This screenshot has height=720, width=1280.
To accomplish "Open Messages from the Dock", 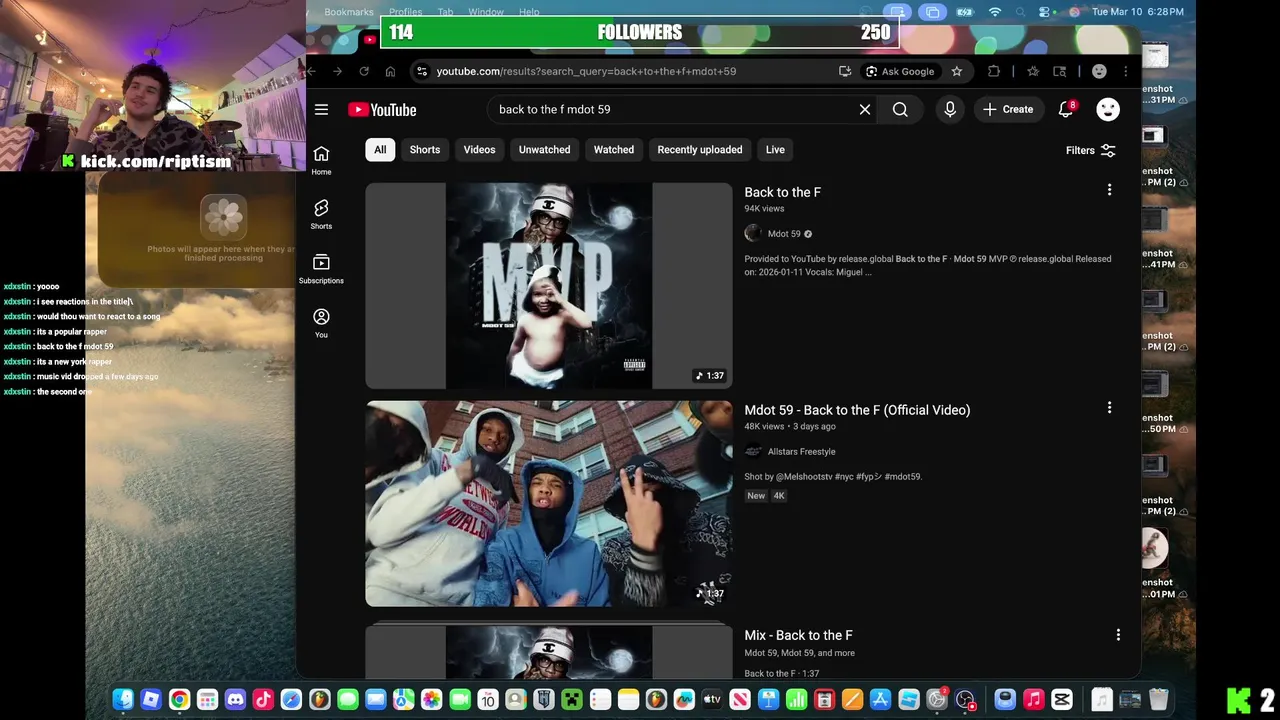I will click(347, 700).
